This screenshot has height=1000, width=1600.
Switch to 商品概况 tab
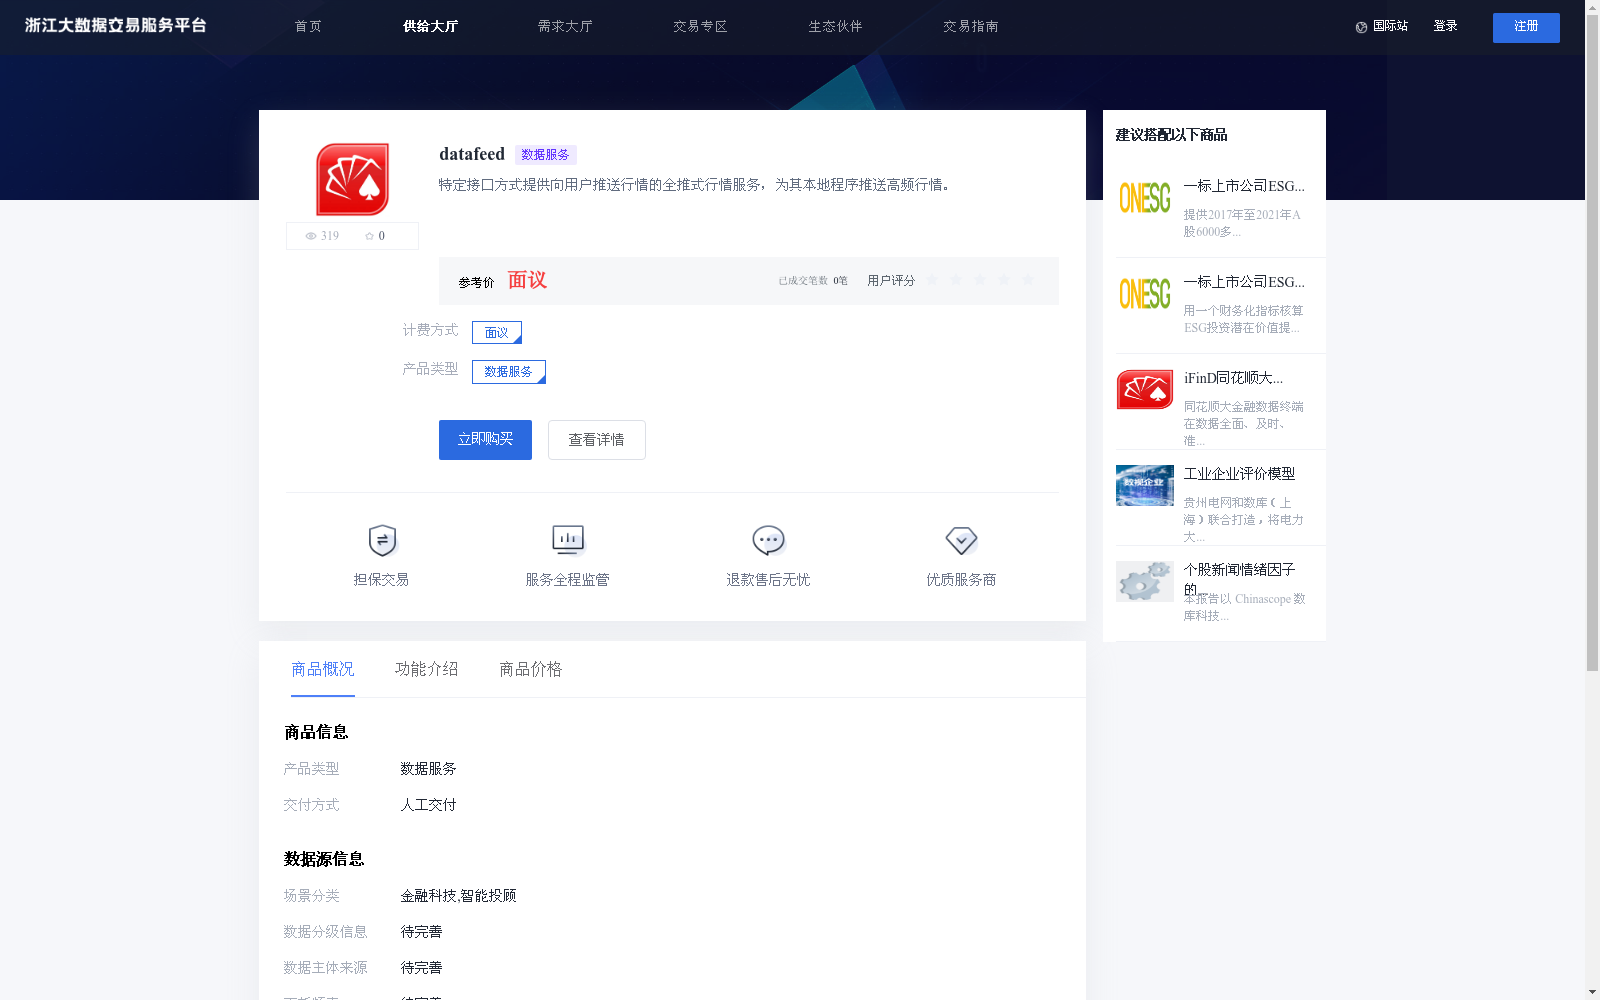[323, 669]
